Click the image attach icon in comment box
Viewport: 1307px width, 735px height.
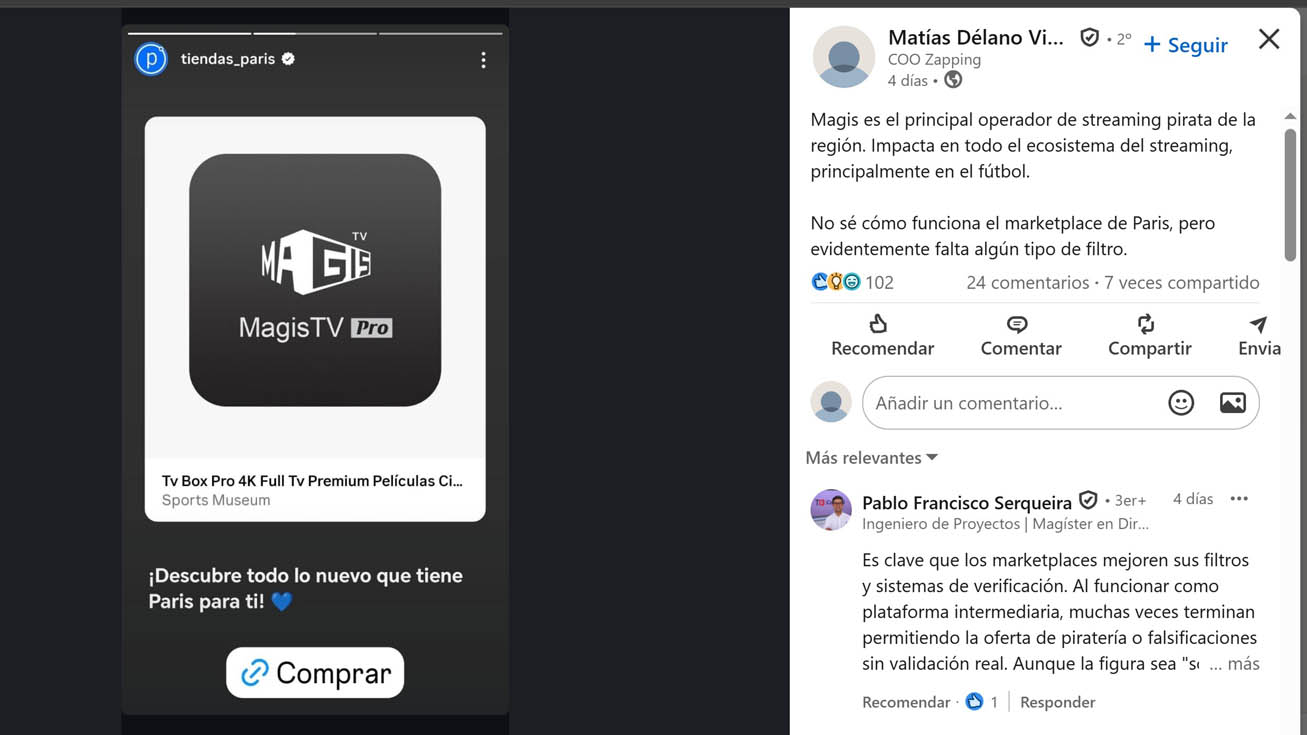point(1232,403)
